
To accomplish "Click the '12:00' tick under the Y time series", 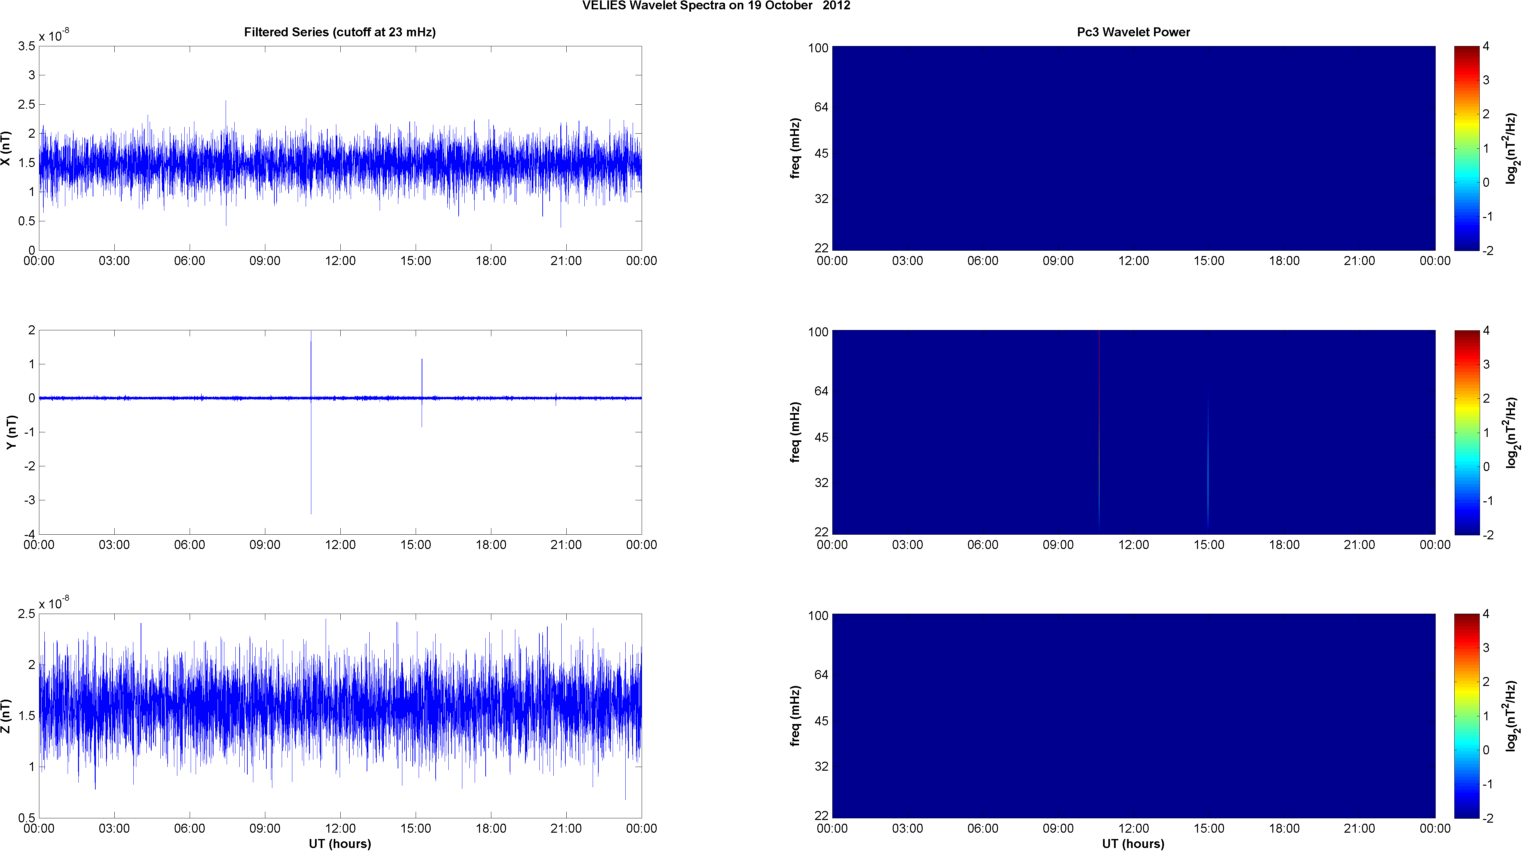I will tap(340, 545).
